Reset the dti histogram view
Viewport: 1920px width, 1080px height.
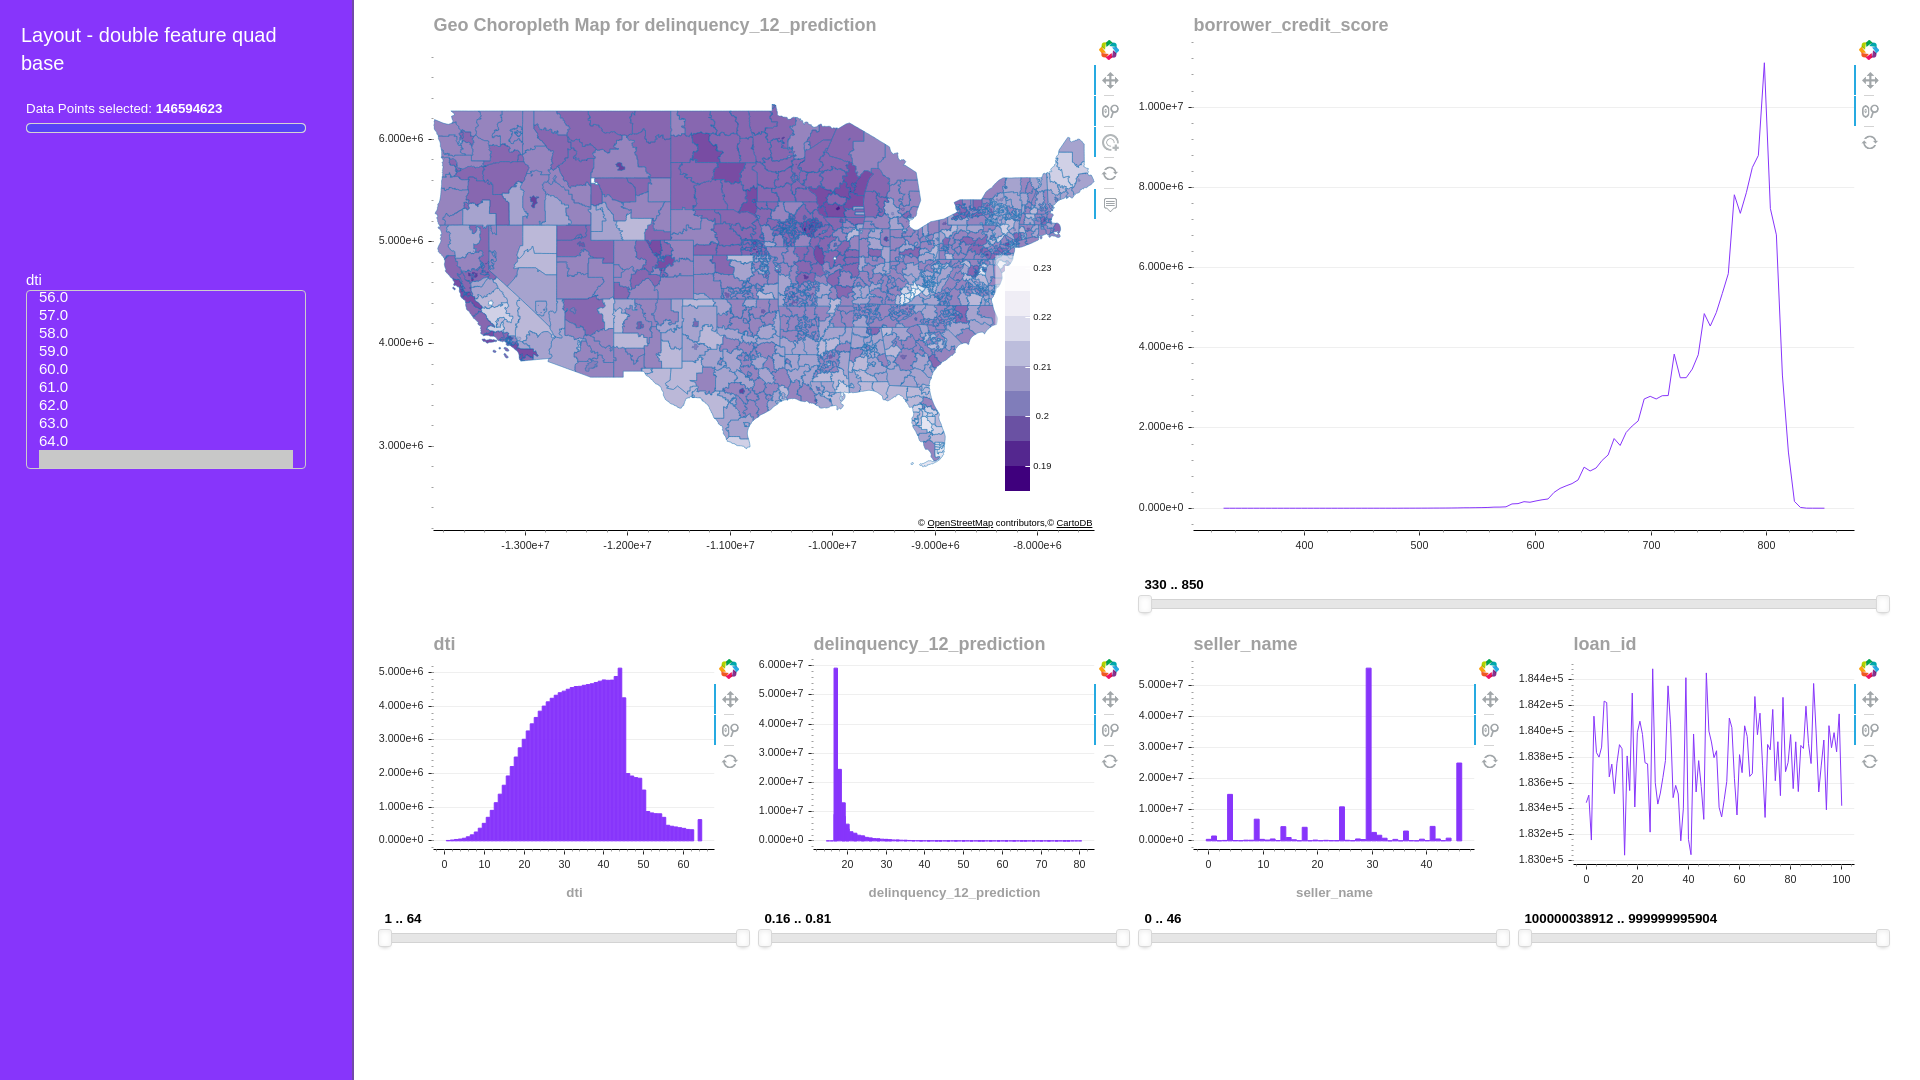tap(730, 762)
